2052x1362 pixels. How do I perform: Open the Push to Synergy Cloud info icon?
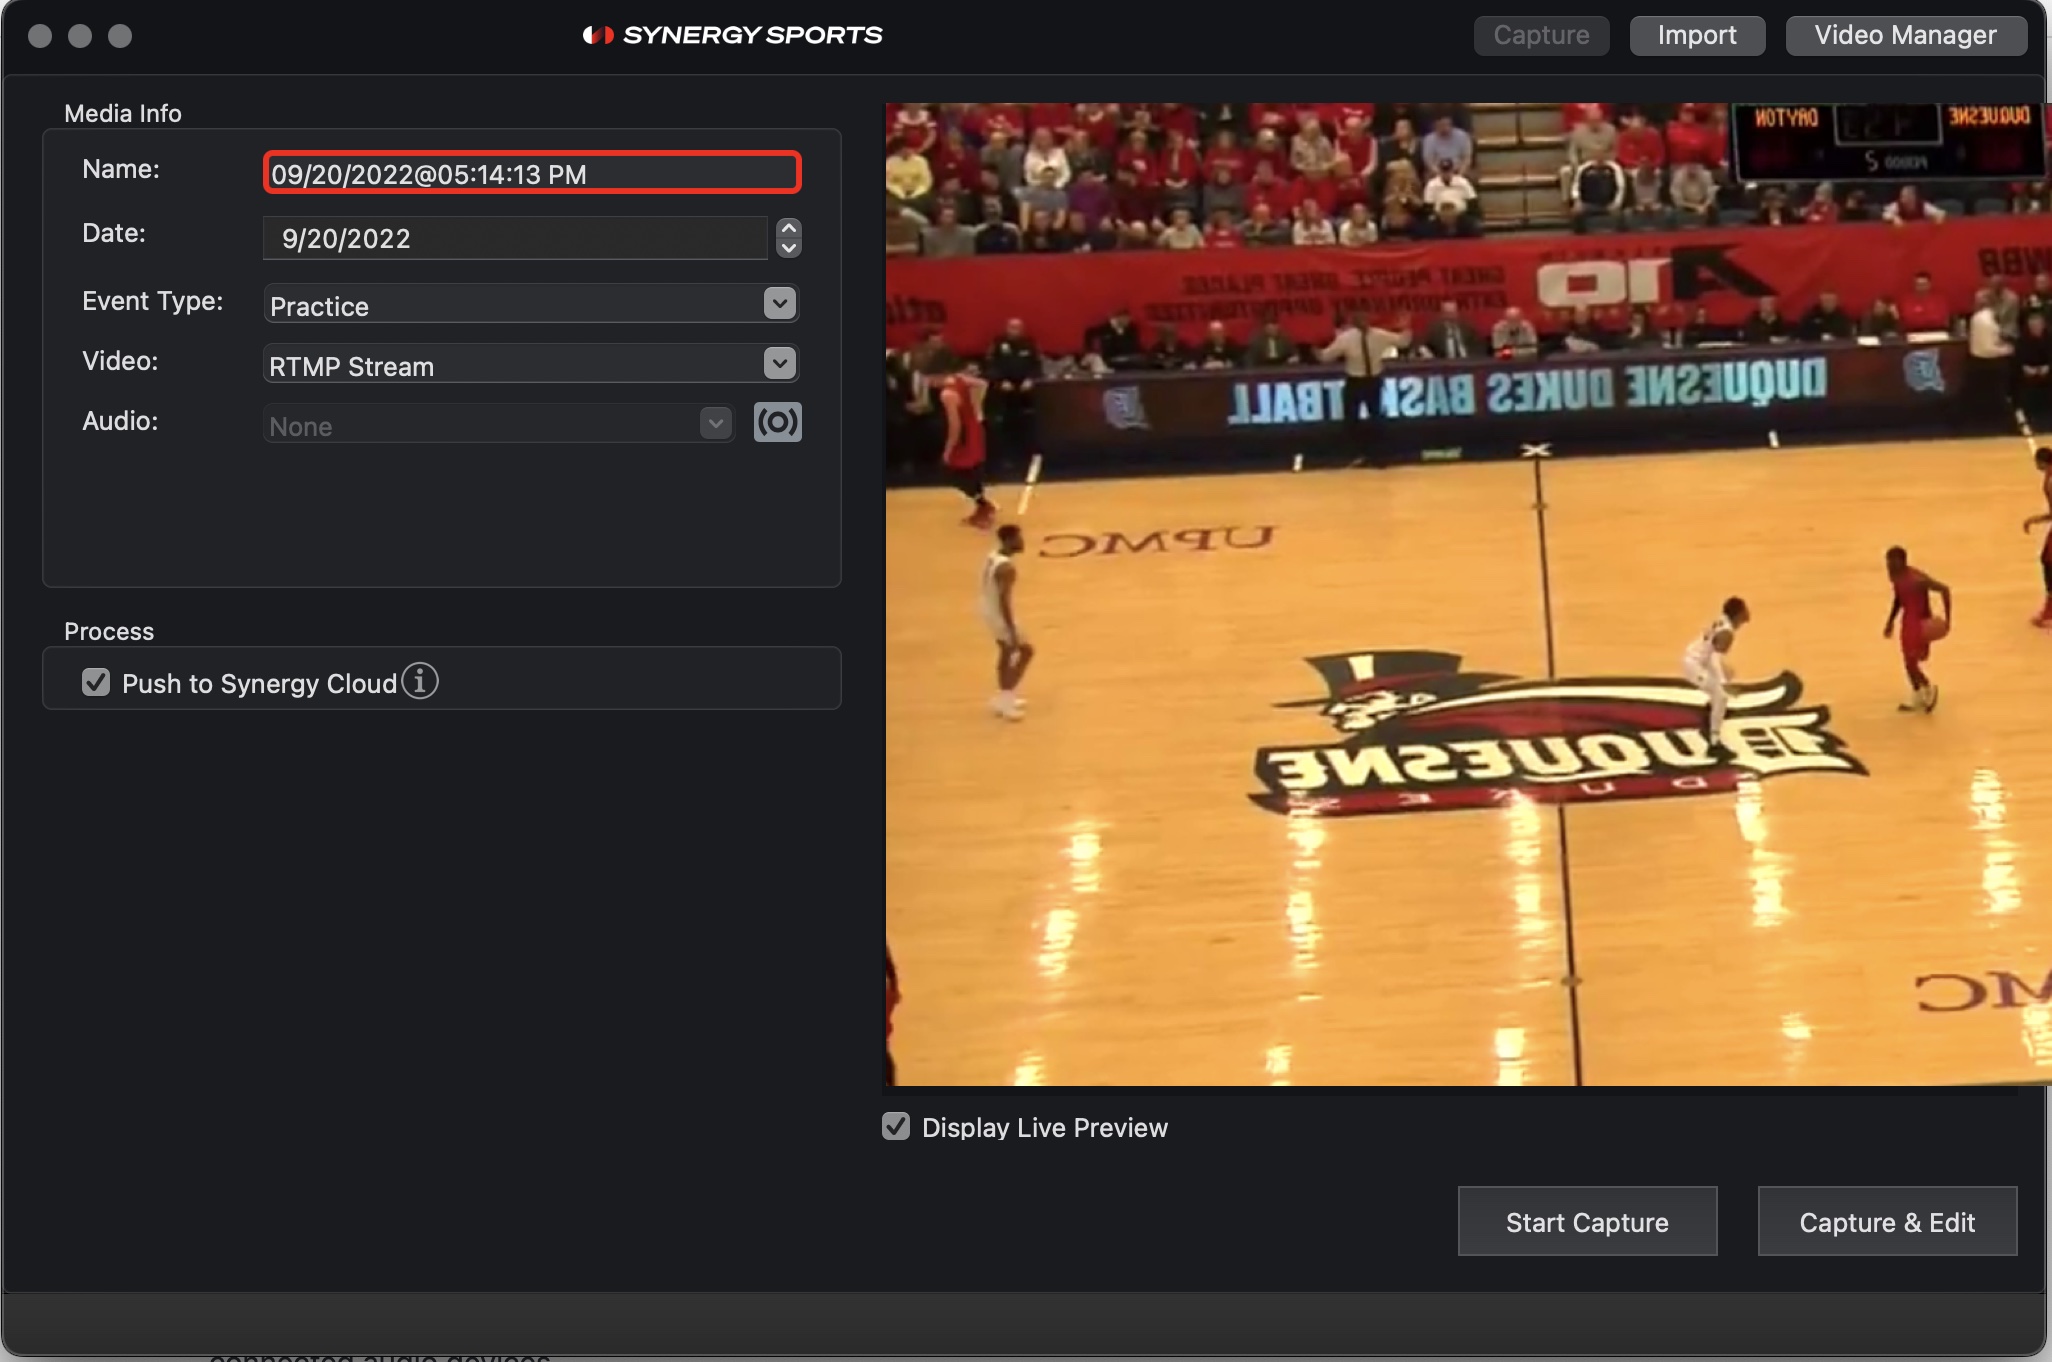tap(420, 681)
